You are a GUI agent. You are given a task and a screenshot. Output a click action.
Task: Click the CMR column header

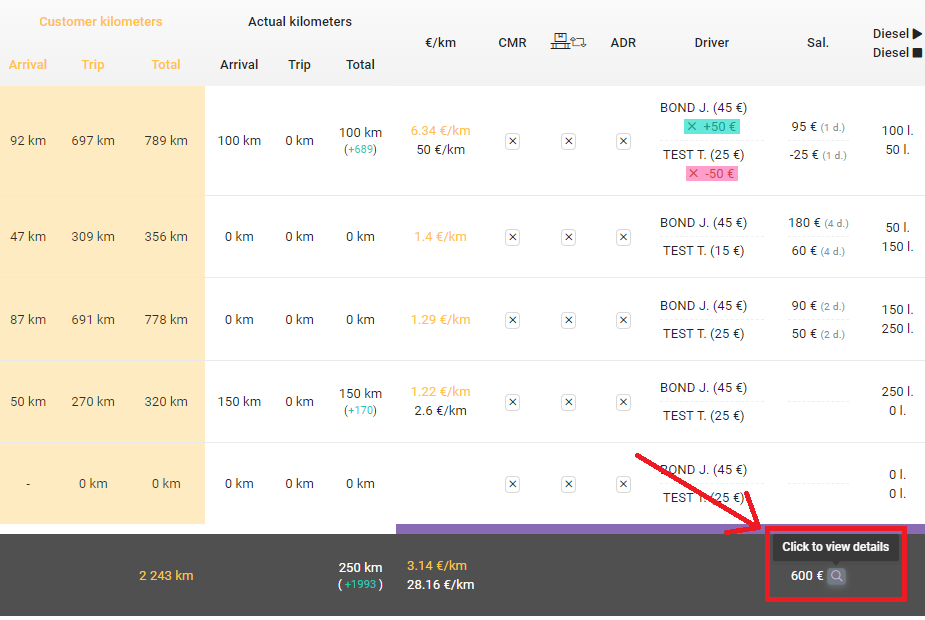[x=512, y=42]
